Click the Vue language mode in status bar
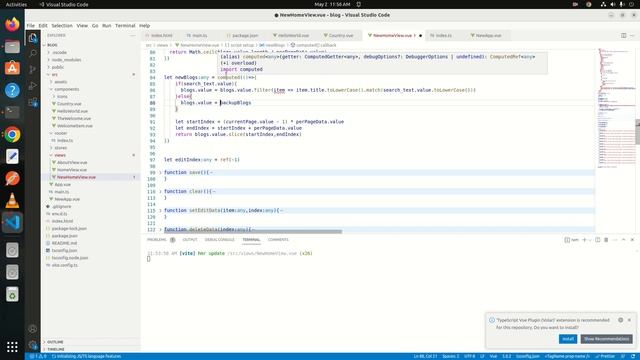This screenshot has width=640, height=360. pyautogui.click(x=493, y=356)
